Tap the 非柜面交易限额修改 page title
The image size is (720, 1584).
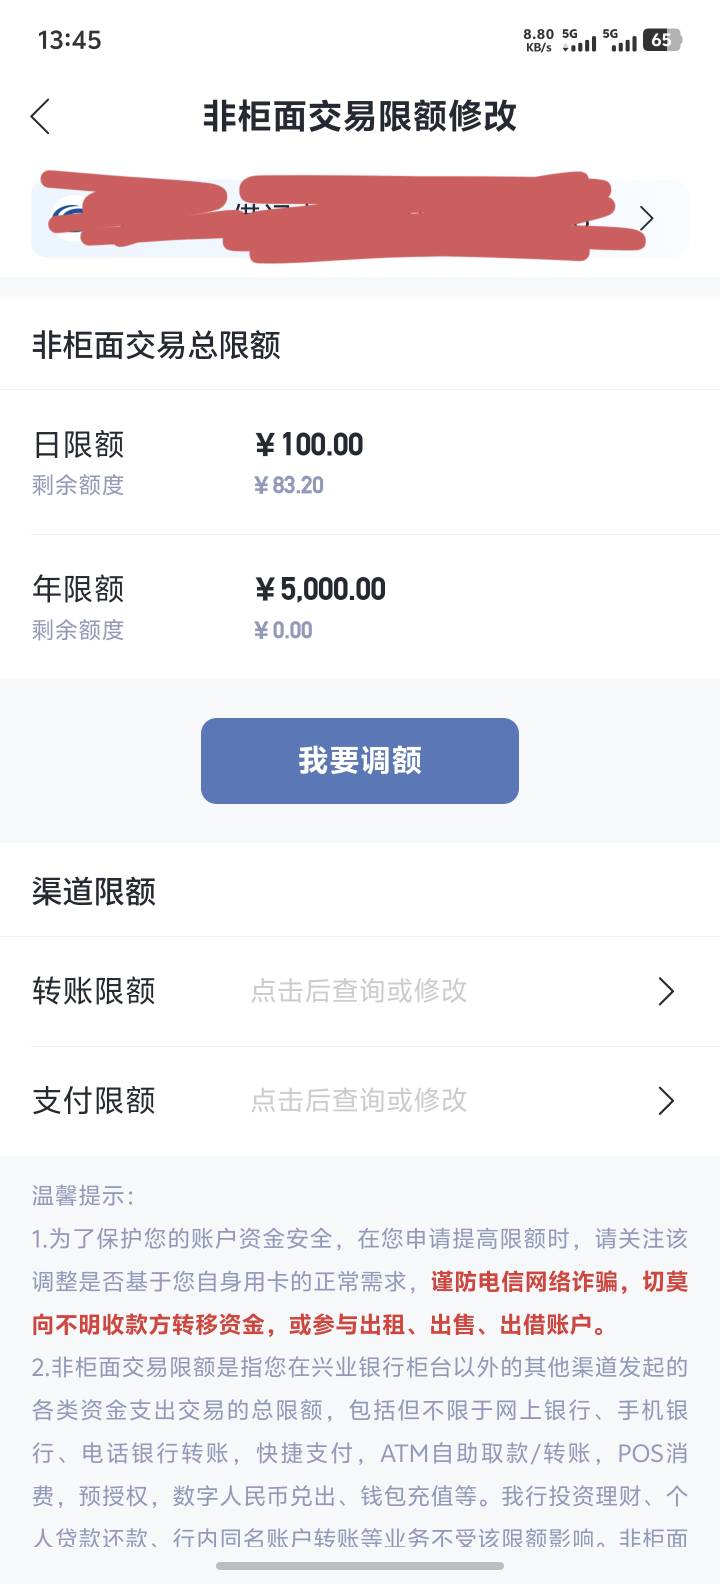tap(360, 117)
